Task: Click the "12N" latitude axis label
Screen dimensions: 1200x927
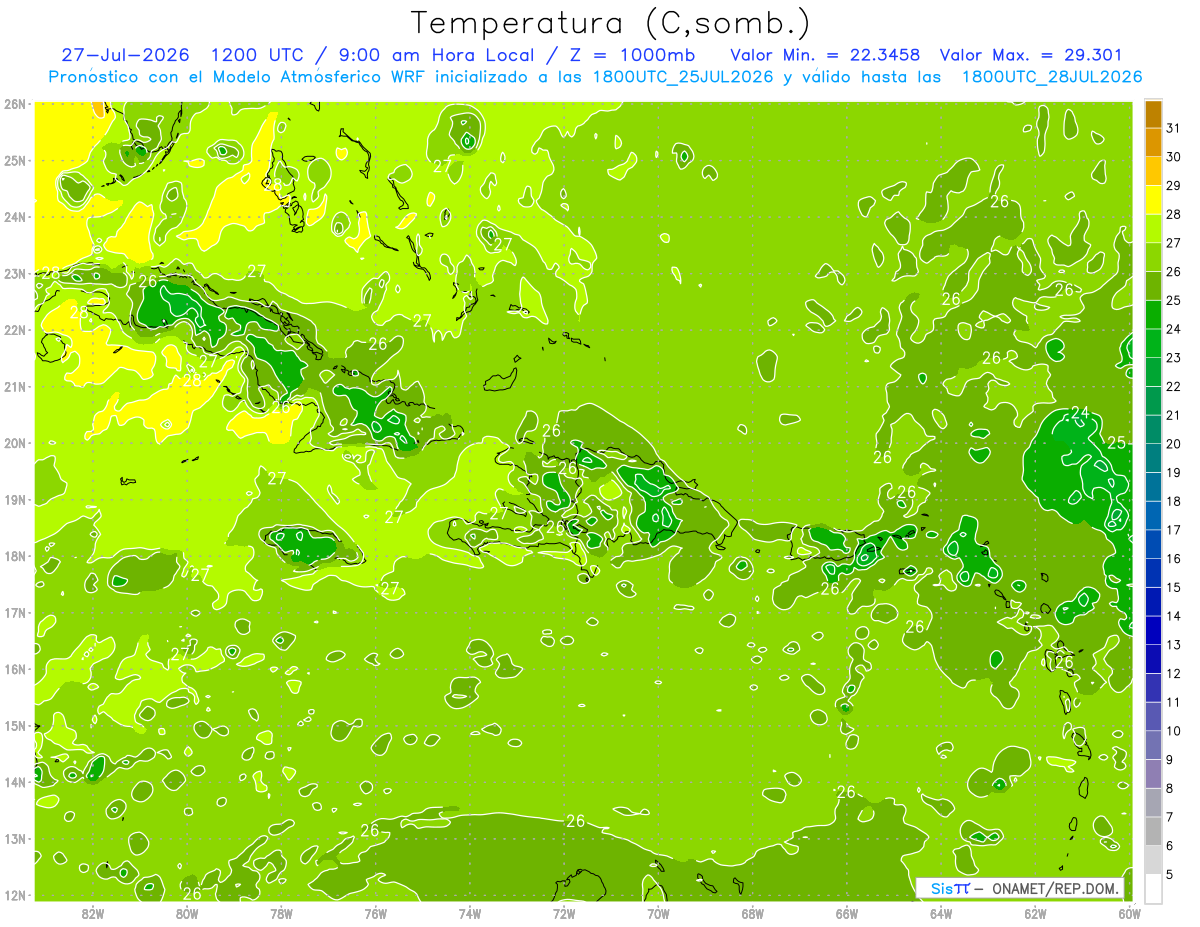Action: point(14,895)
